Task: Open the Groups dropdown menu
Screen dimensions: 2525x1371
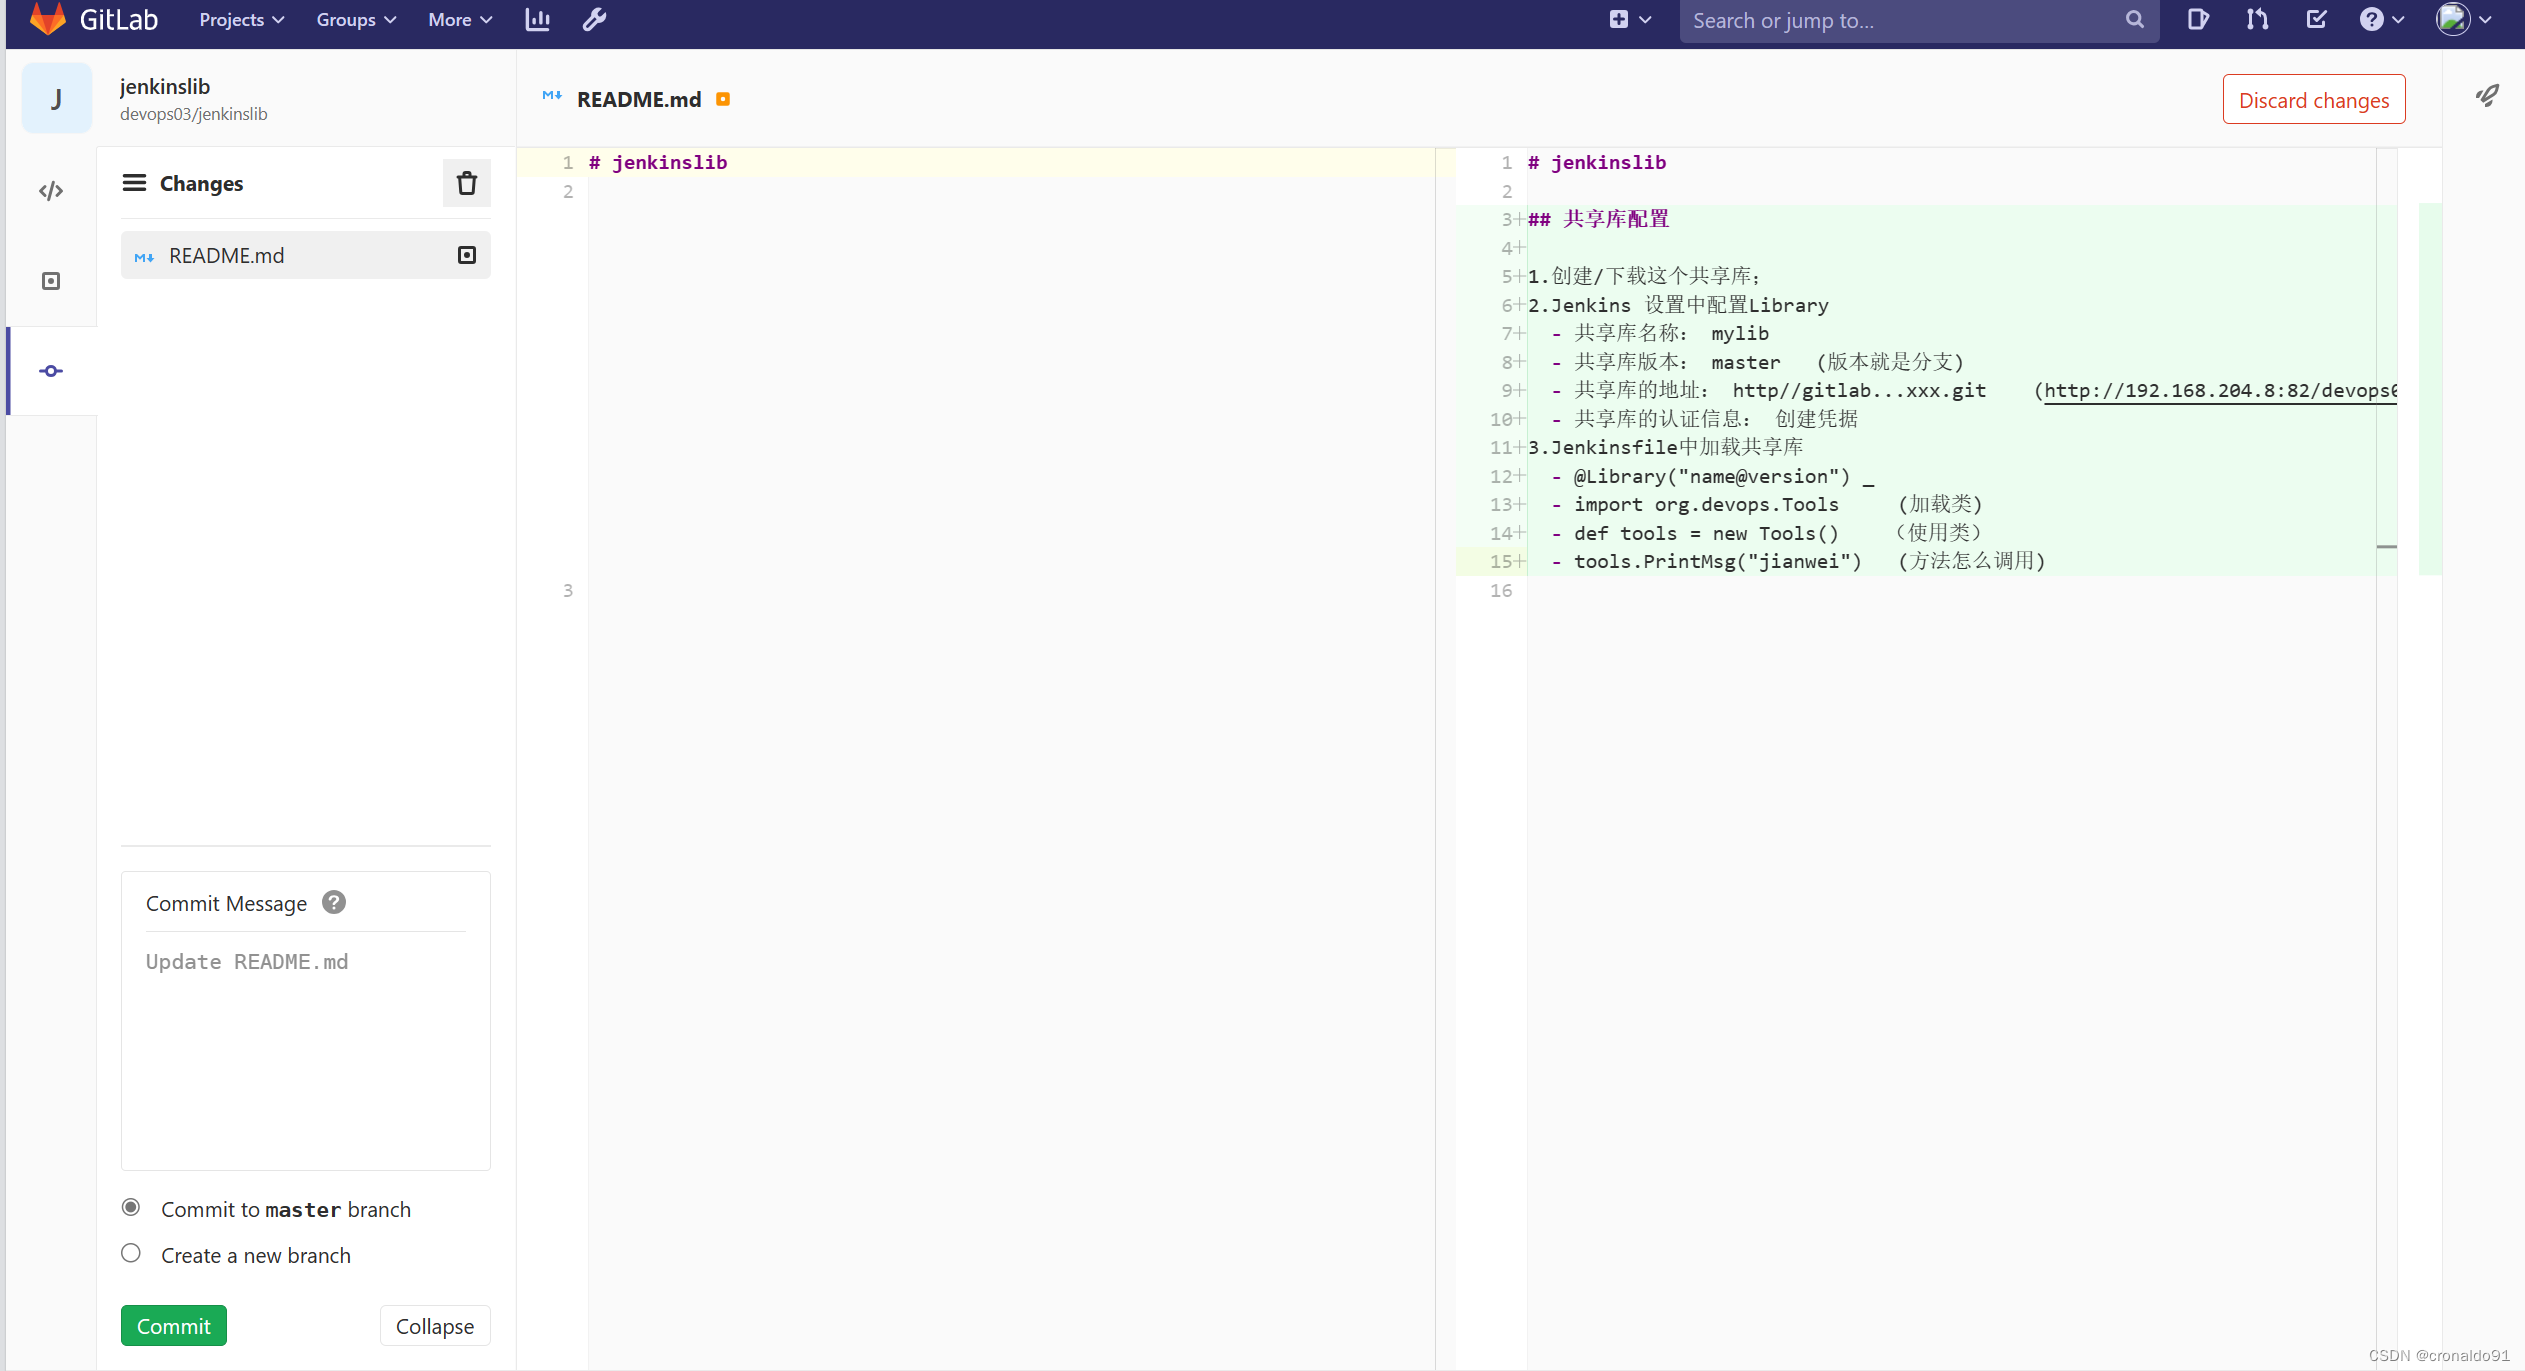Action: click(x=356, y=20)
